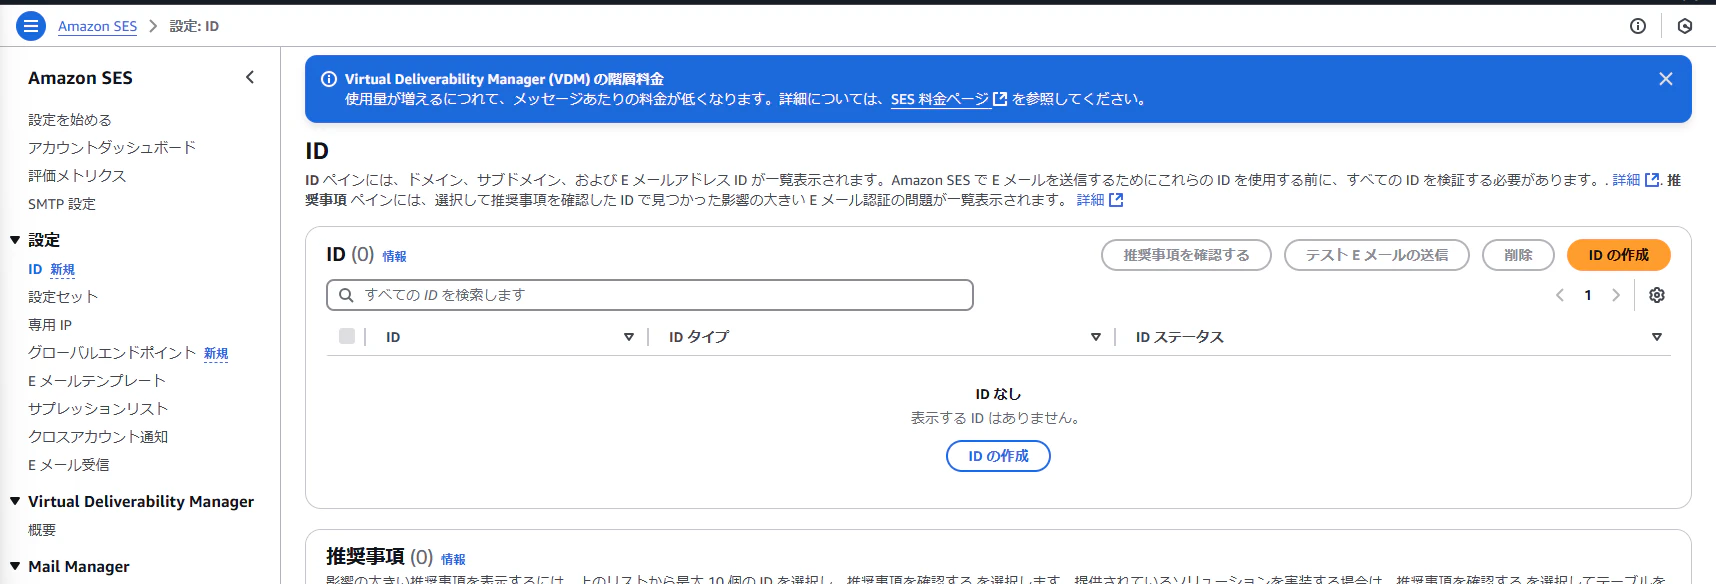Image resolution: width=1716 pixels, height=584 pixels.
Task: Sort by ID ステータス column arrow
Action: [x=1657, y=337]
